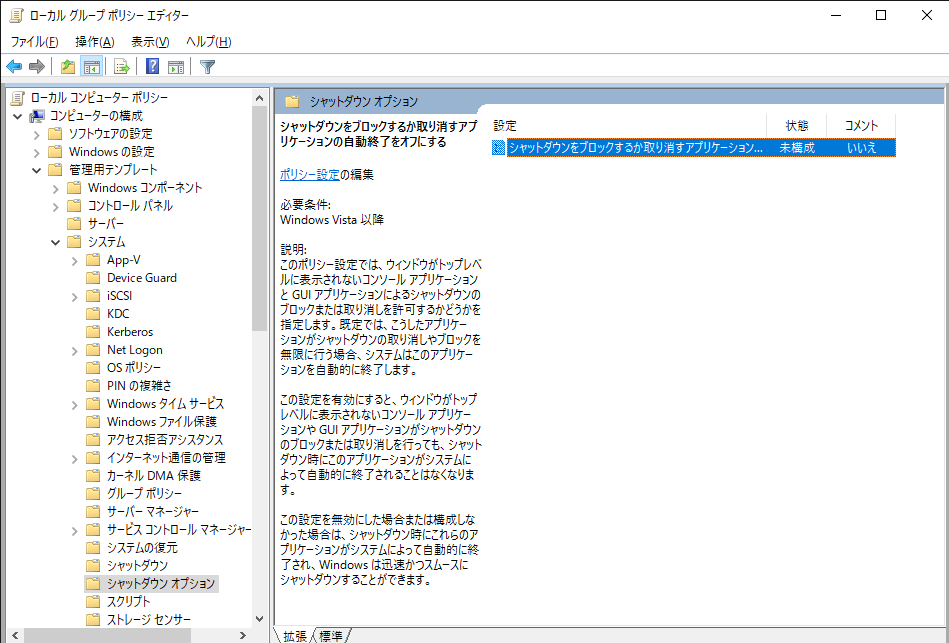This screenshot has width=949, height=643.
Task: Select the シャットダウン folder in the tree
Action: coord(135,565)
